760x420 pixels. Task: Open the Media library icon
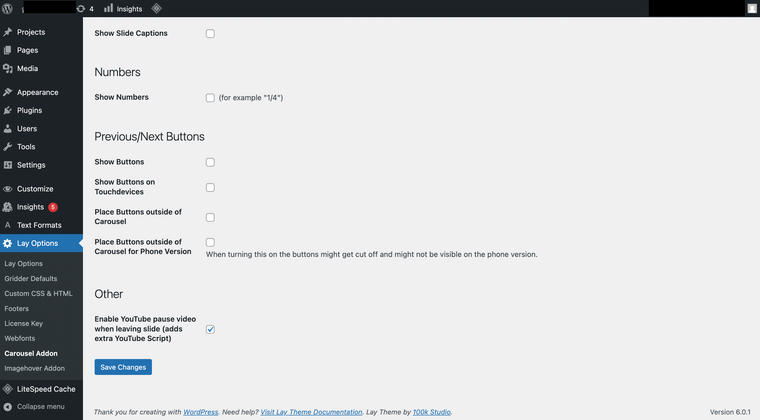(8, 68)
